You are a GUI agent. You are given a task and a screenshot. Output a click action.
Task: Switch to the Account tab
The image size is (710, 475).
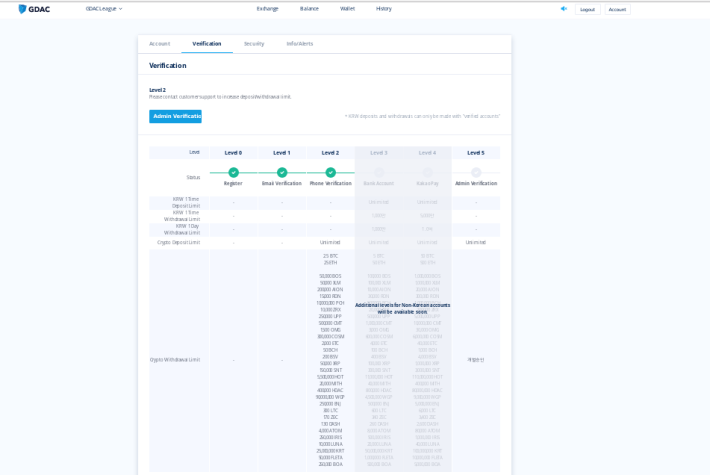pyautogui.click(x=160, y=44)
